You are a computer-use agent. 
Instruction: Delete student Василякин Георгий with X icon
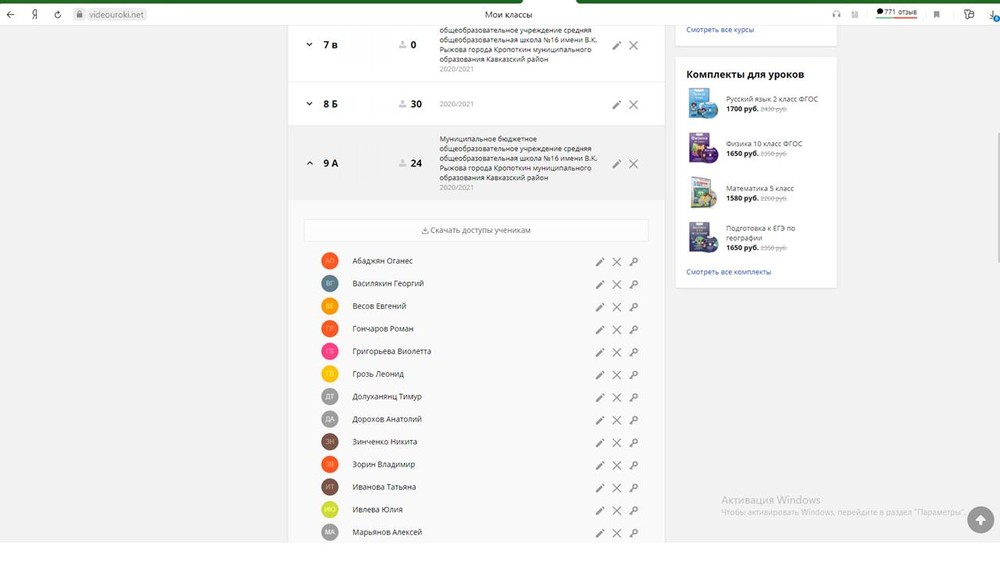point(617,285)
